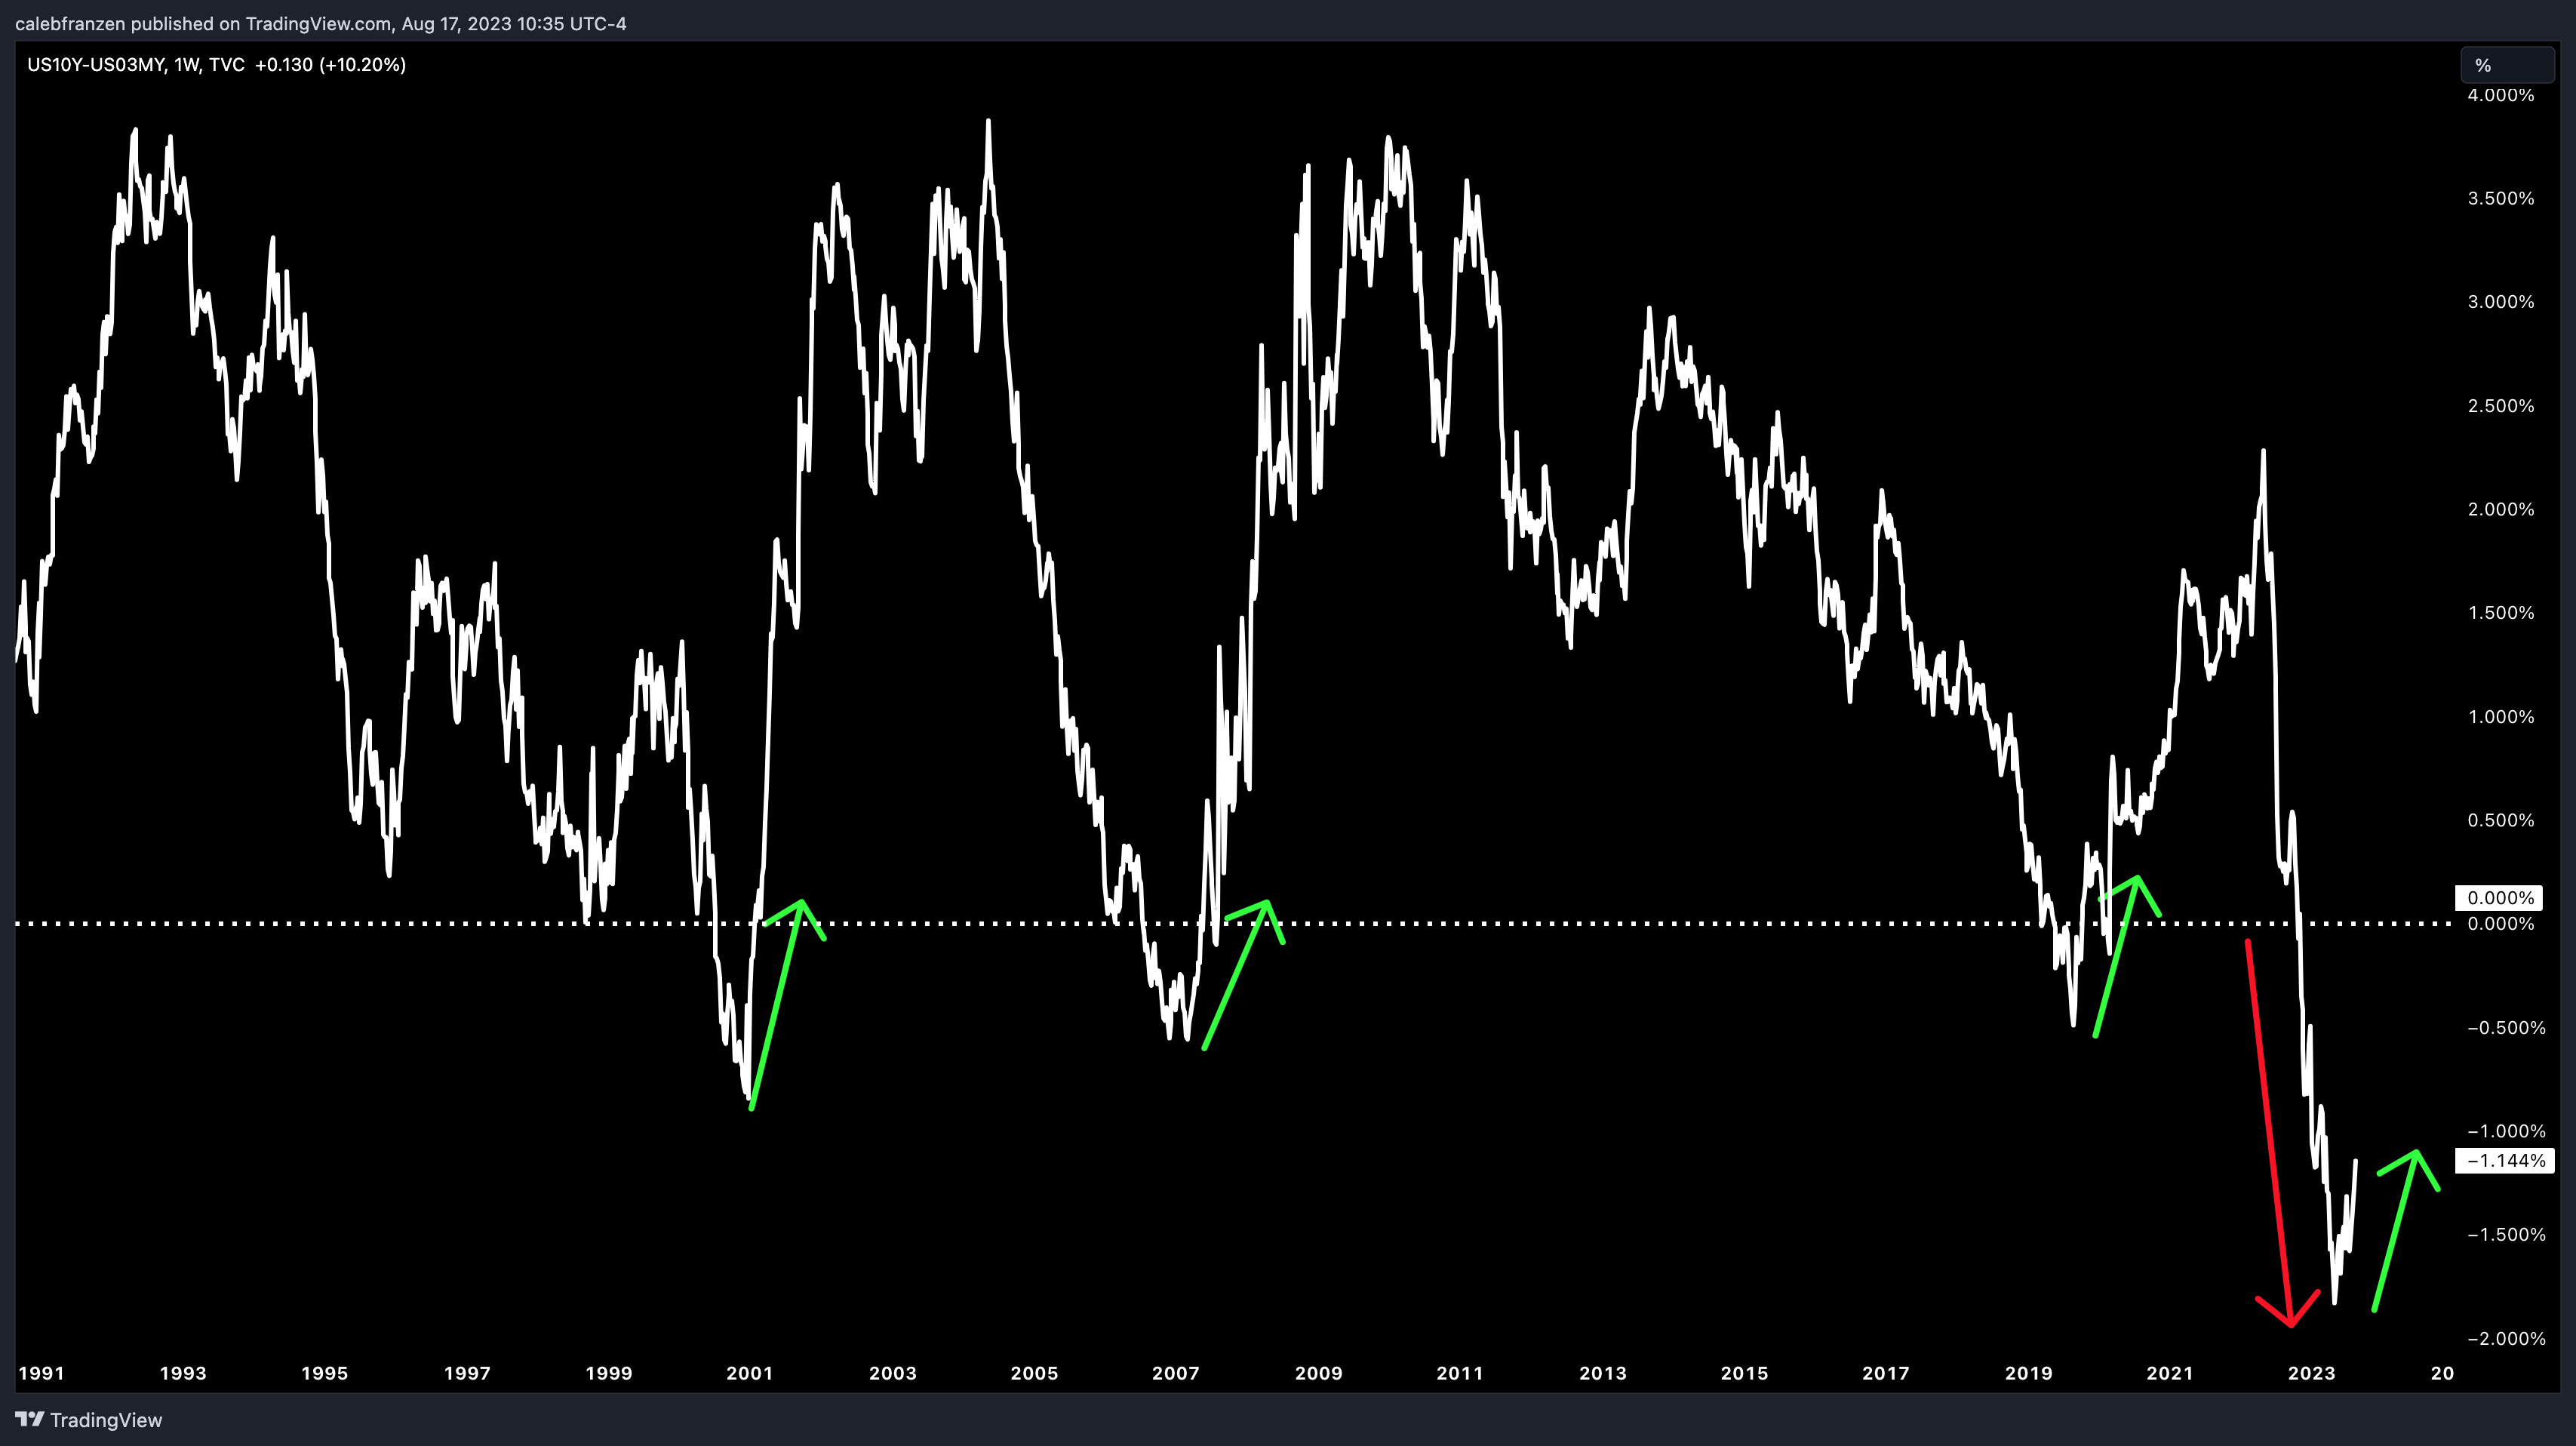This screenshot has width=2576, height=1446.
Task: Click the −1.144% current price label
Action: point(2505,1160)
